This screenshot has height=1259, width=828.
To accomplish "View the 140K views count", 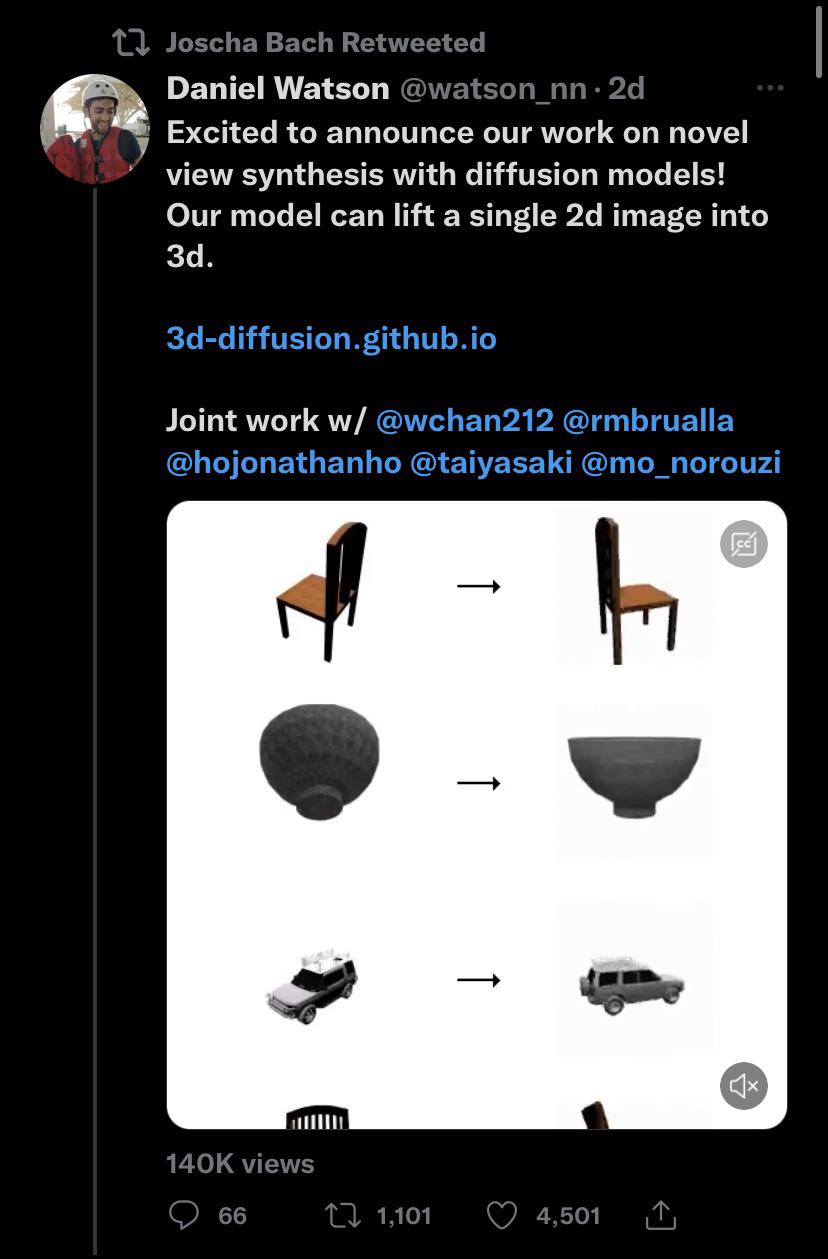I will pyautogui.click(x=240, y=1163).
